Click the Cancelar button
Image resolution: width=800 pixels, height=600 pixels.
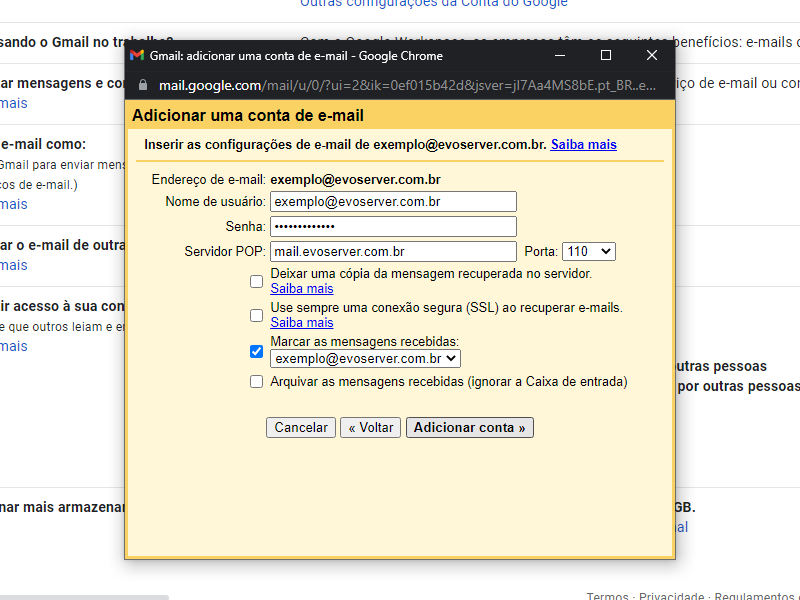click(301, 428)
